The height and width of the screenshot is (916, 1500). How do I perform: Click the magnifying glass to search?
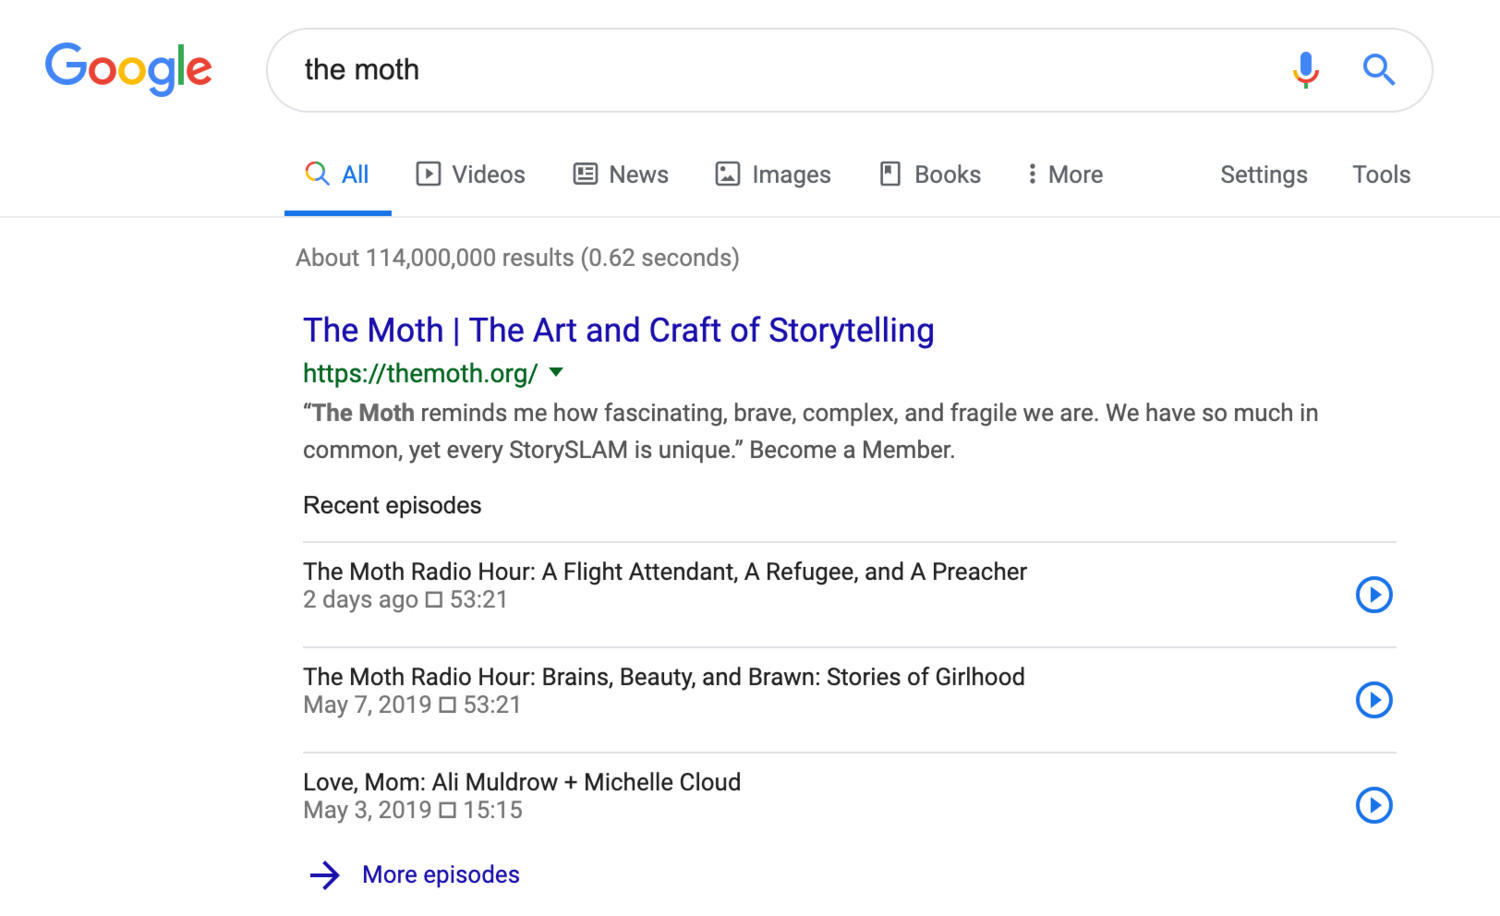1379,70
